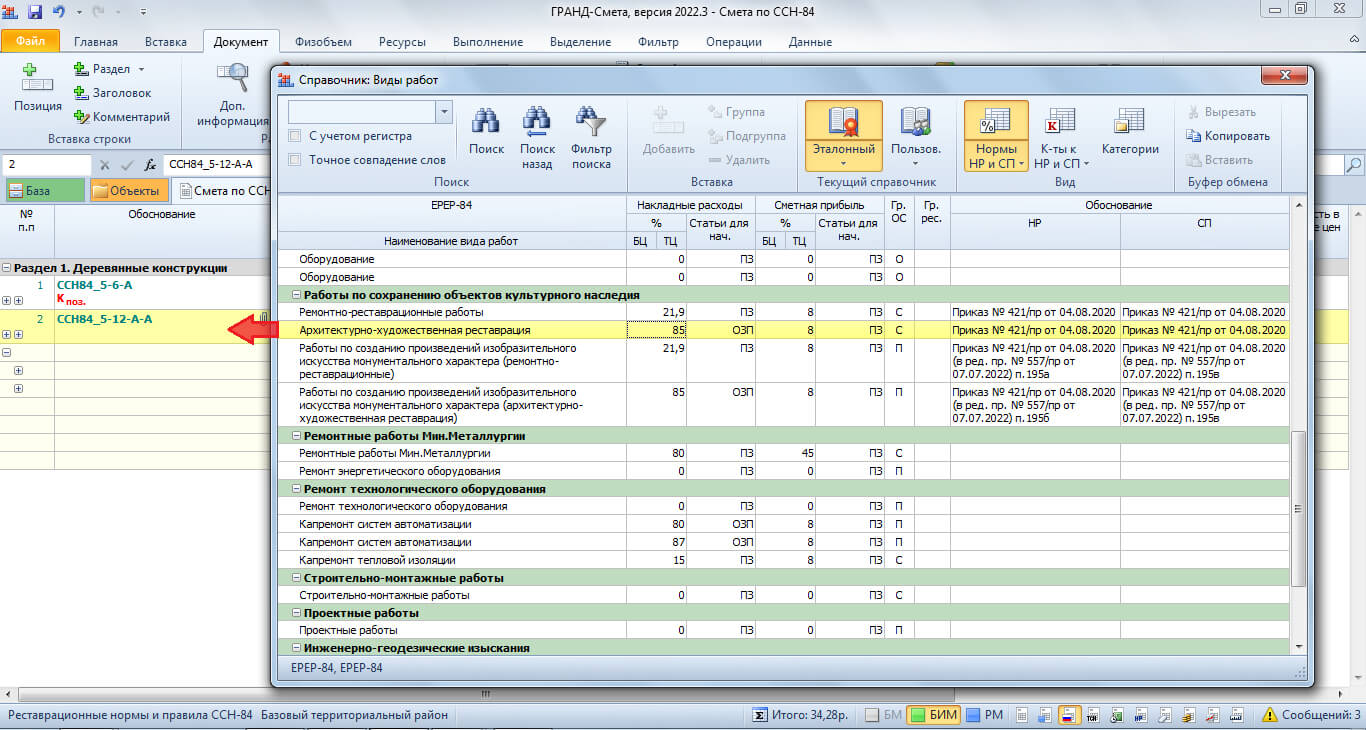Viewport: 1366px width, 730px height.
Task: Collapse Строительно-монтажные работы group
Action: (297, 578)
